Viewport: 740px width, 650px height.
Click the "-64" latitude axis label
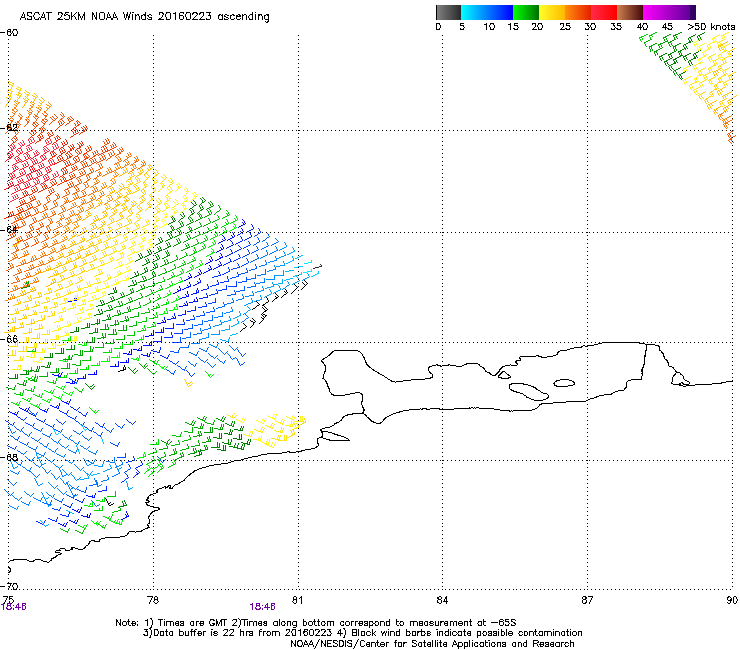pyautogui.click(x=9, y=230)
